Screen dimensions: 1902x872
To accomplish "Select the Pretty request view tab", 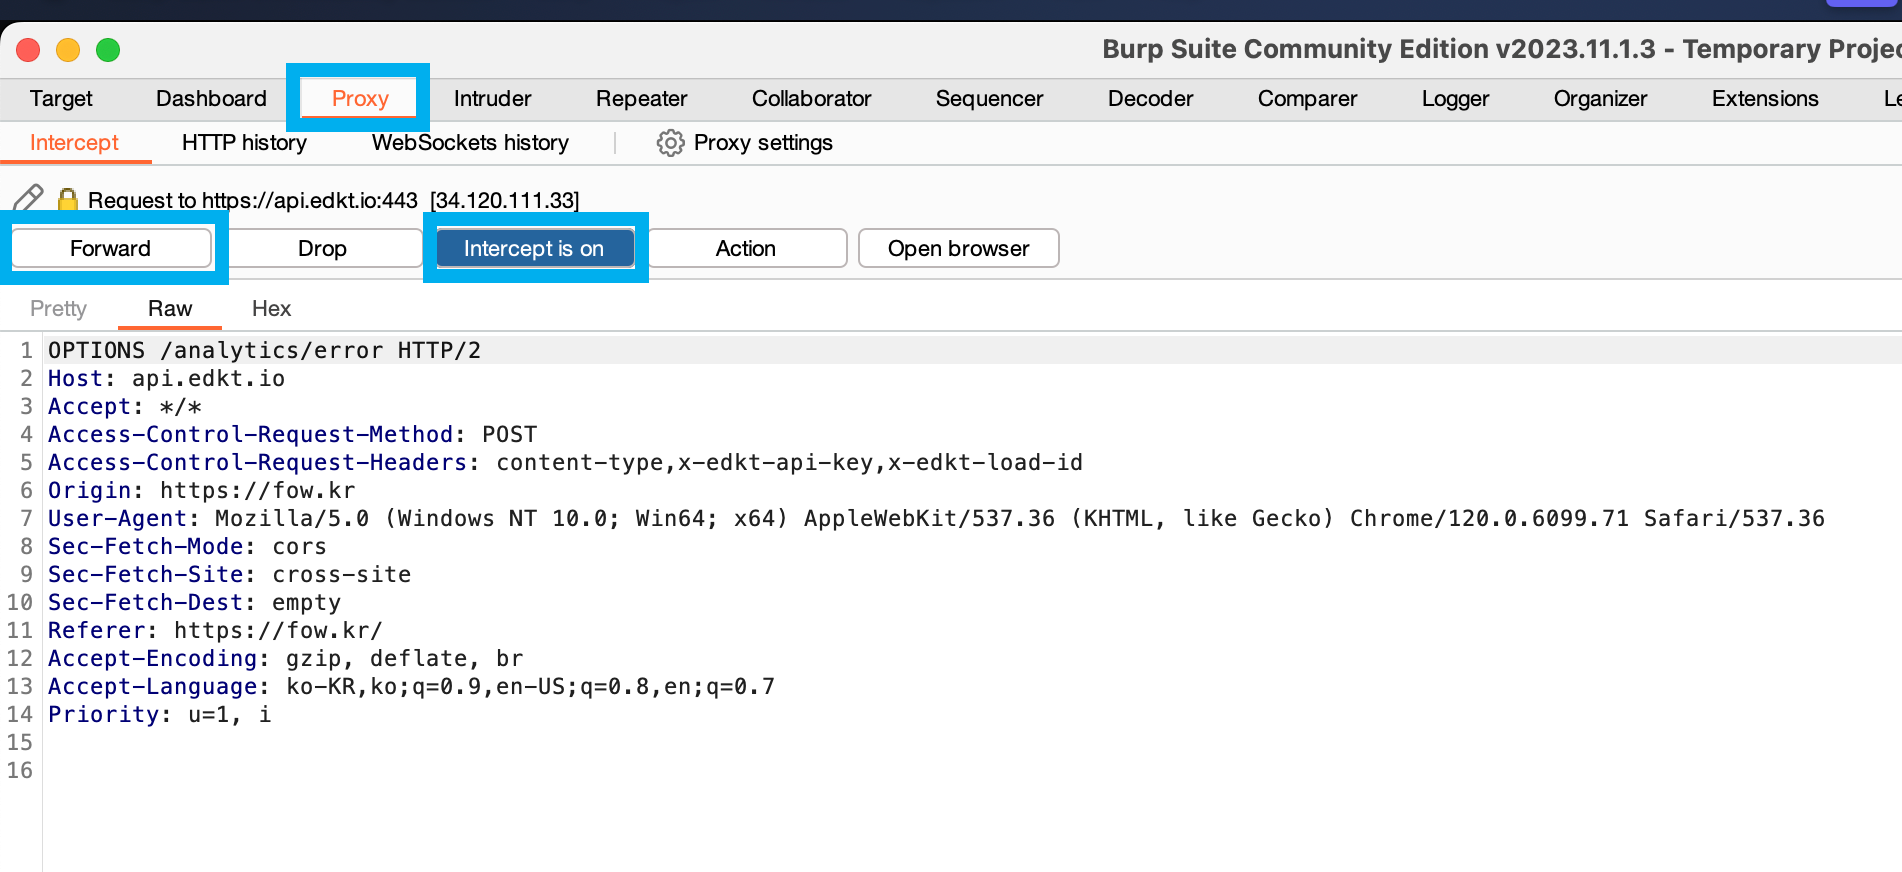I will pyautogui.click(x=58, y=309).
